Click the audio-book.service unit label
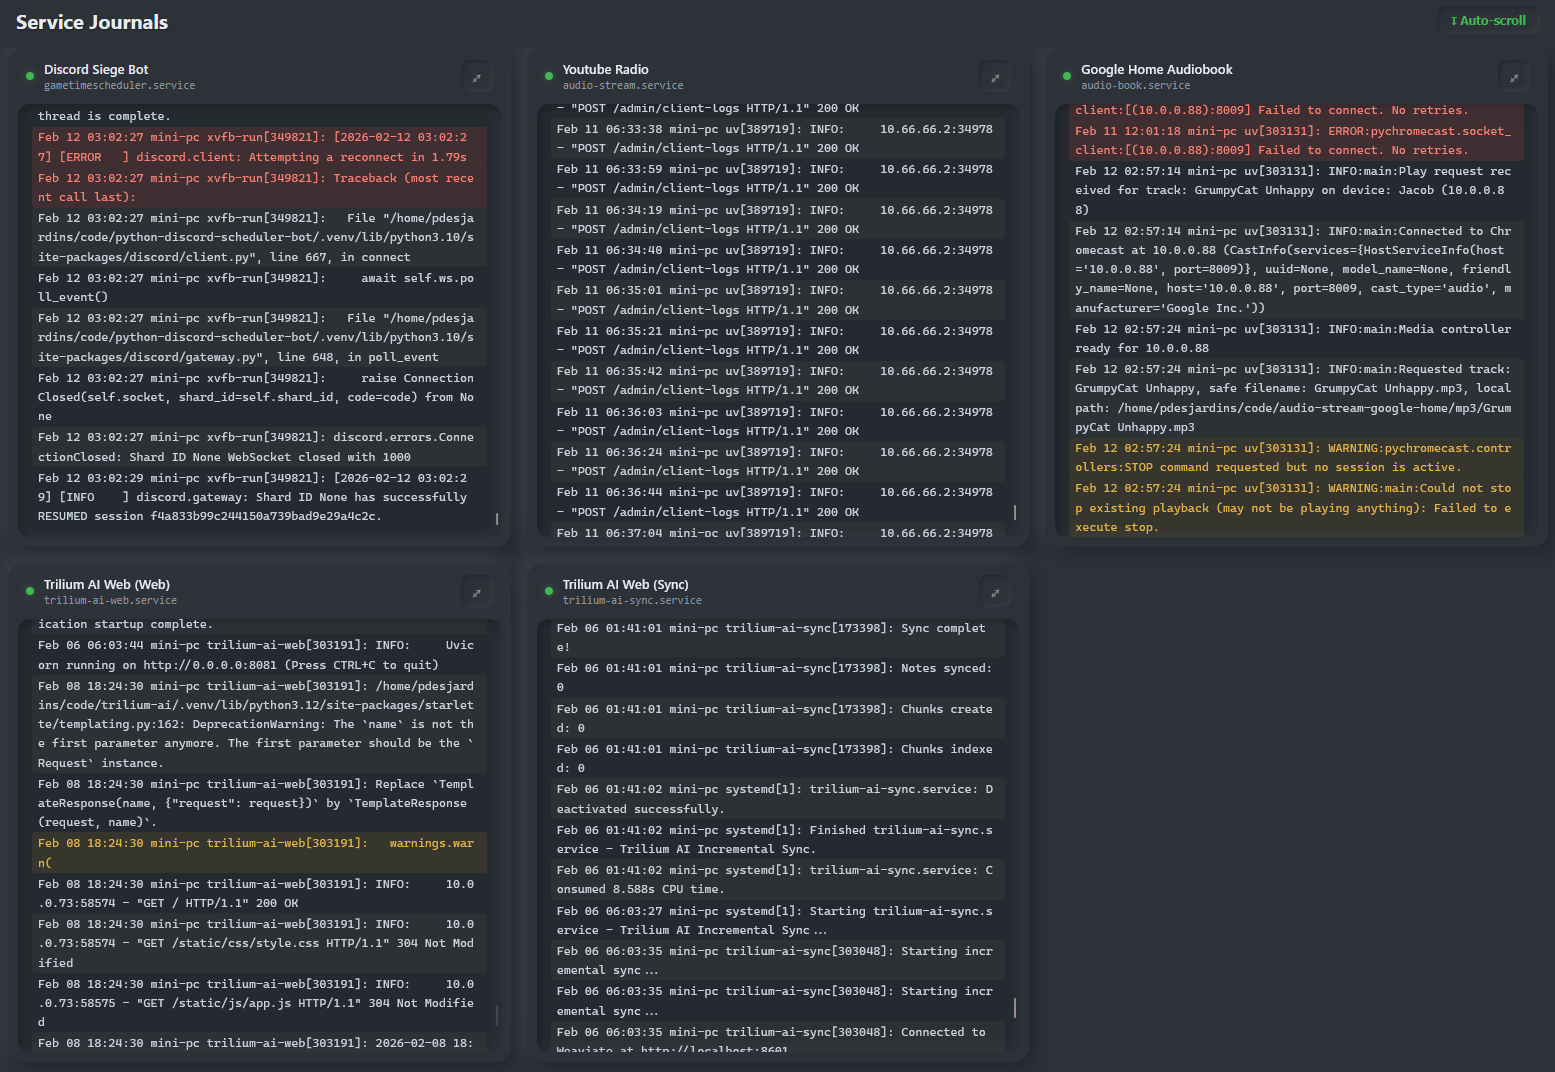 (1135, 86)
